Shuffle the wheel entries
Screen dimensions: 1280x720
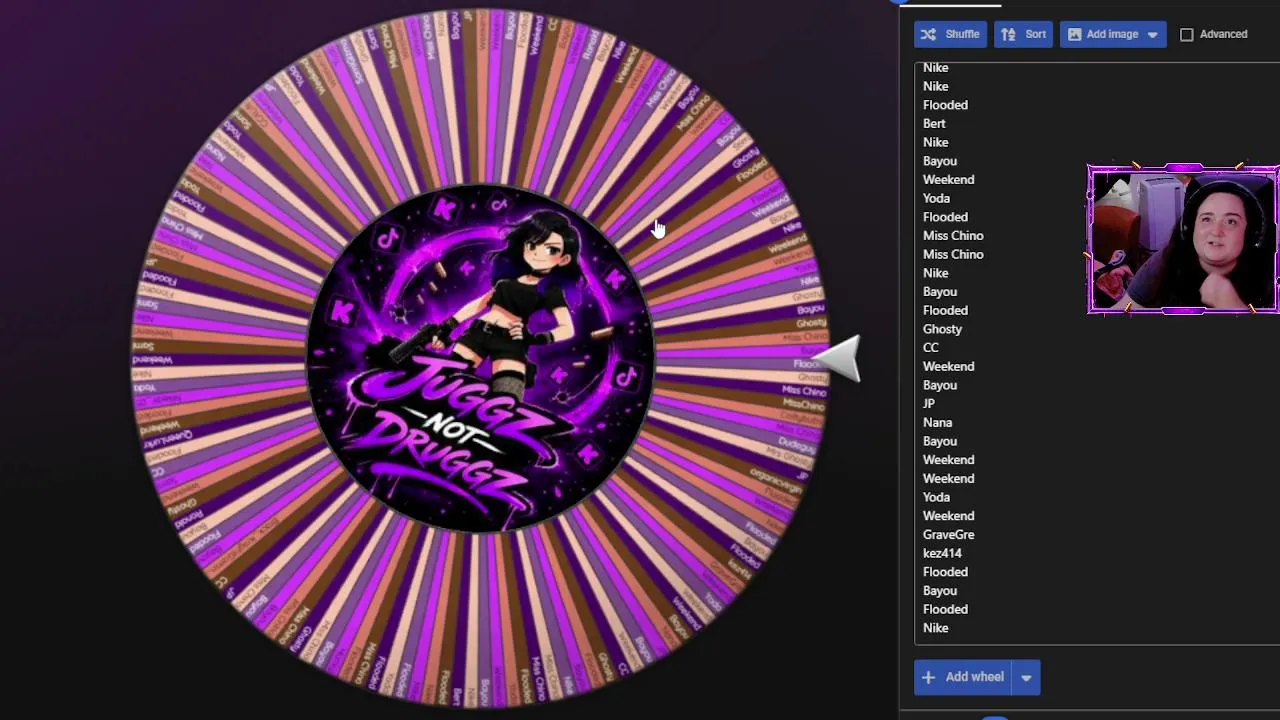(951, 34)
